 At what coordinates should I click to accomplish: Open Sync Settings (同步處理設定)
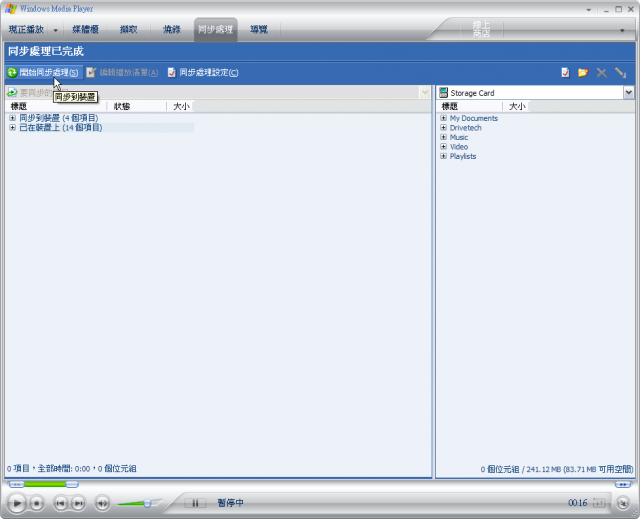tap(203, 73)
